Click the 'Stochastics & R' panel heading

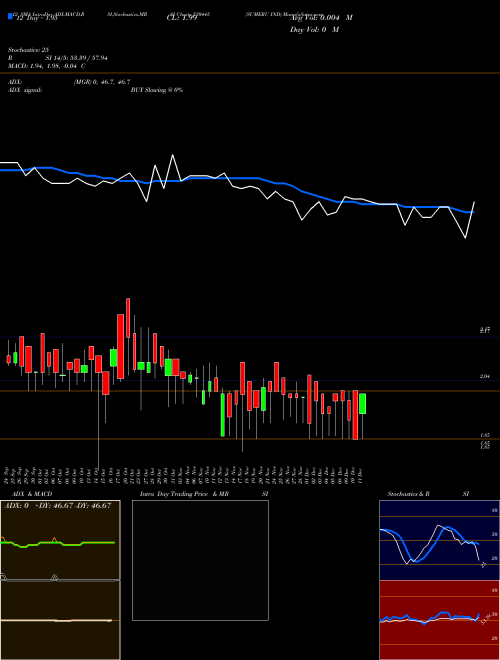tap(408, 494)
